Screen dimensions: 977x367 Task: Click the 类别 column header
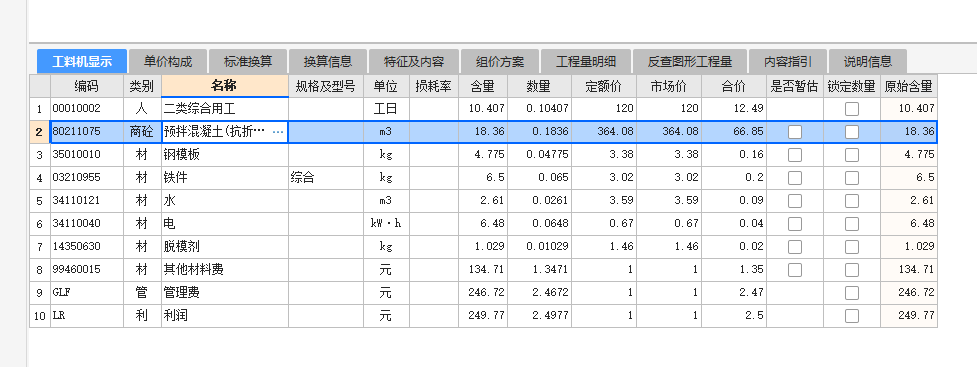(x=142, y=86)
